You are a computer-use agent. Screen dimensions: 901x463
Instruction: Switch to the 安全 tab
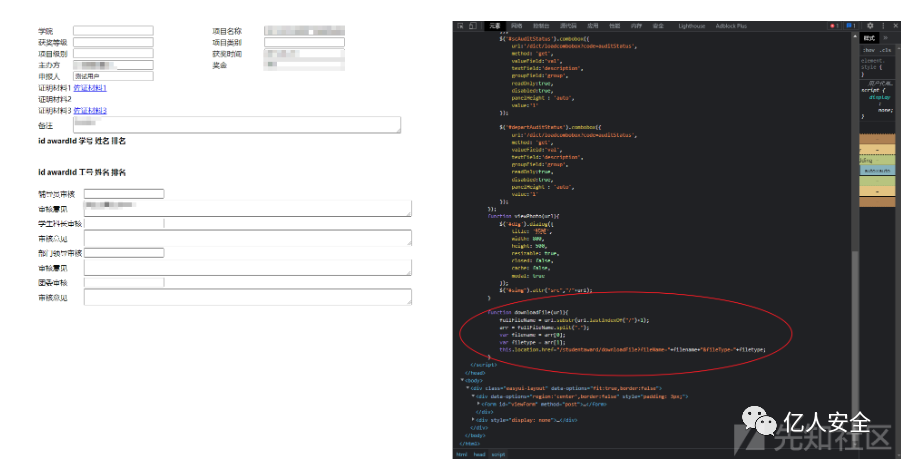[659, 26]
